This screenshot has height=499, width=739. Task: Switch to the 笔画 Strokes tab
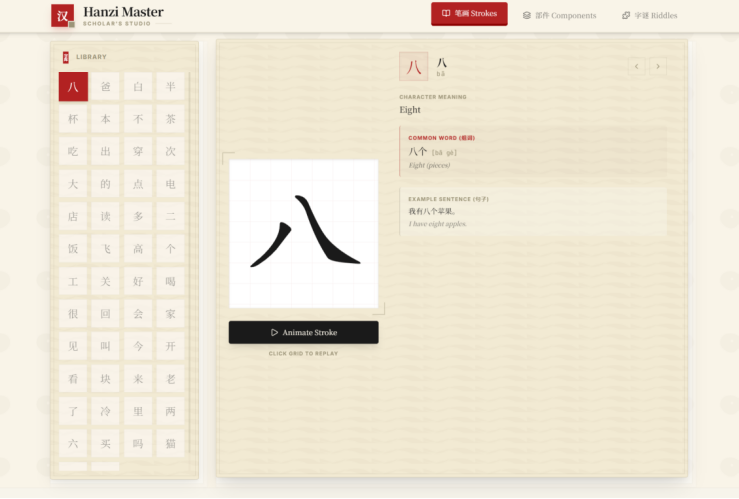[x=469, y=14]
